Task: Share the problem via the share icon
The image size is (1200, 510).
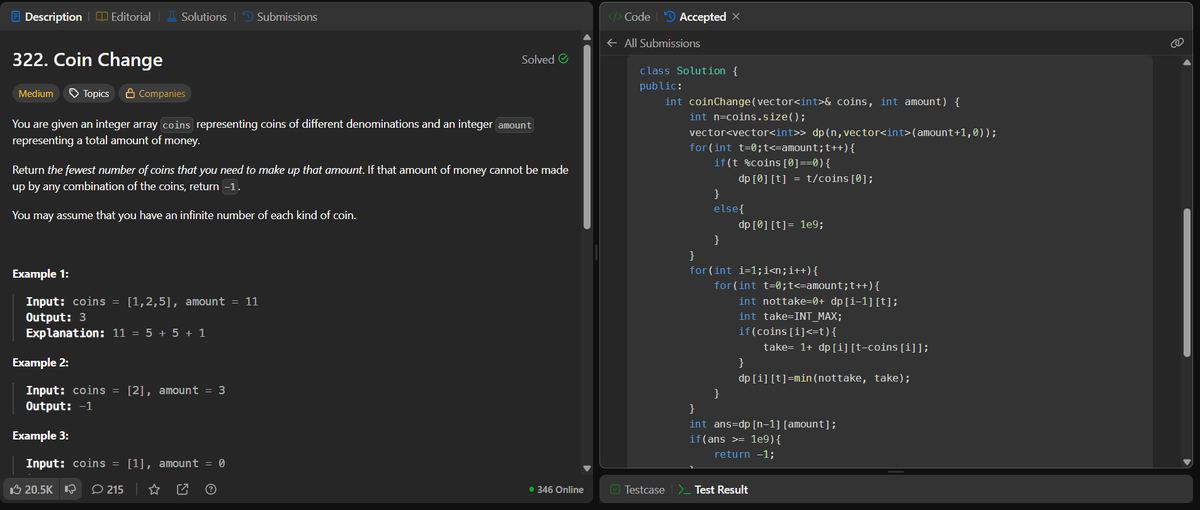Action: [183, 490]
